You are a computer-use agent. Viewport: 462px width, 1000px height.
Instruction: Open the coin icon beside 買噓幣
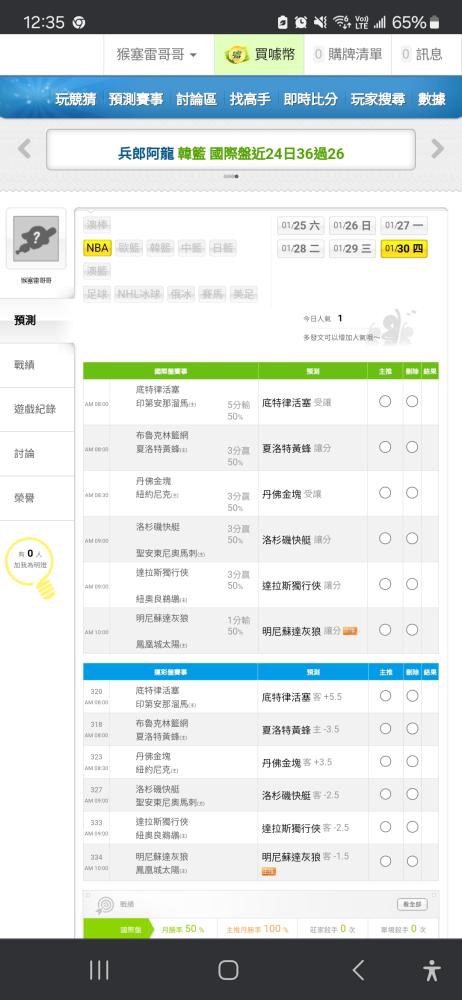(237, 55)
